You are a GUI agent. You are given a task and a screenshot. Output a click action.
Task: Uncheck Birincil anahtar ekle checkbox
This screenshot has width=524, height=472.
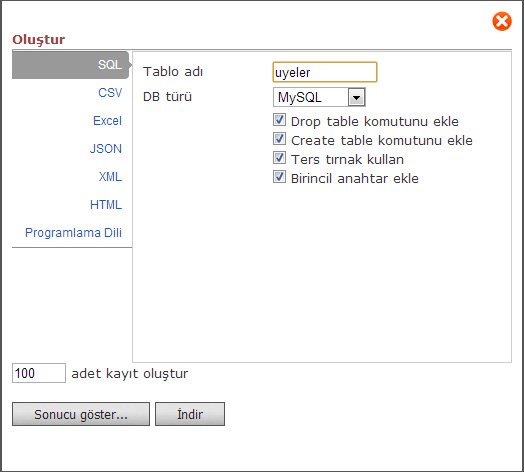pyautogui.click(x=279, y=177)
